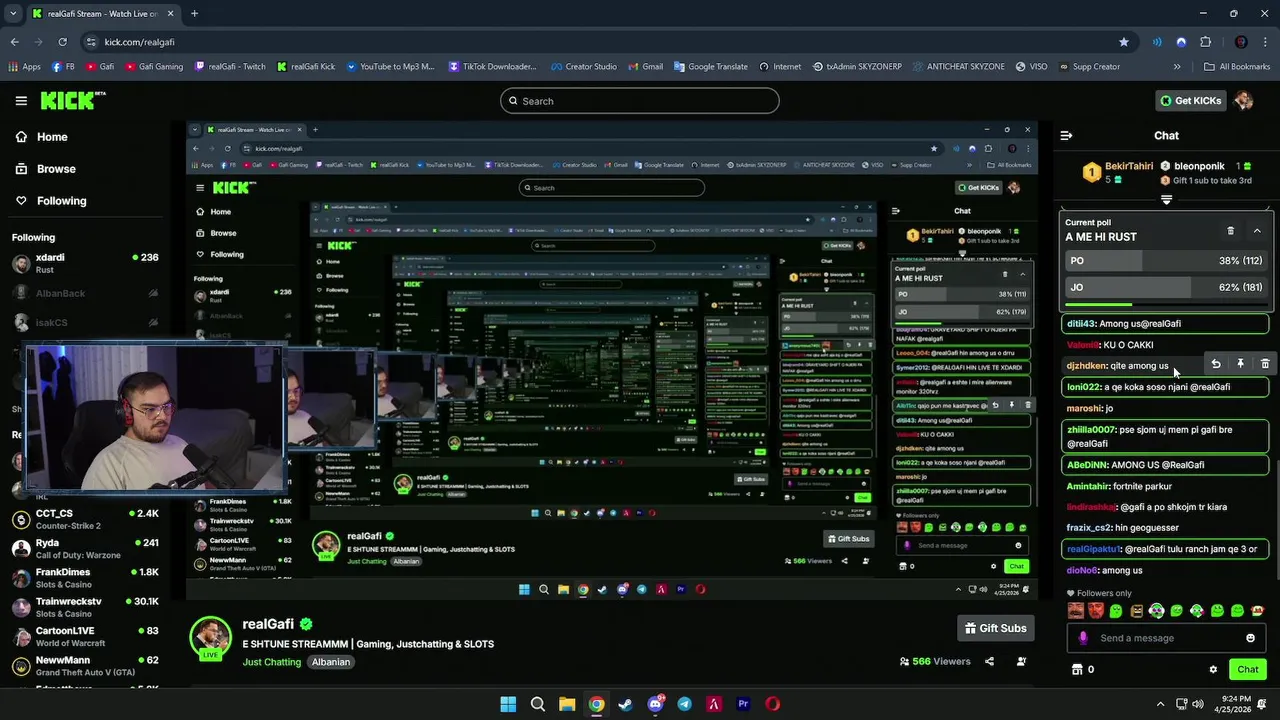
Task: Click the green Chat send button
Action: (1248, 669)
